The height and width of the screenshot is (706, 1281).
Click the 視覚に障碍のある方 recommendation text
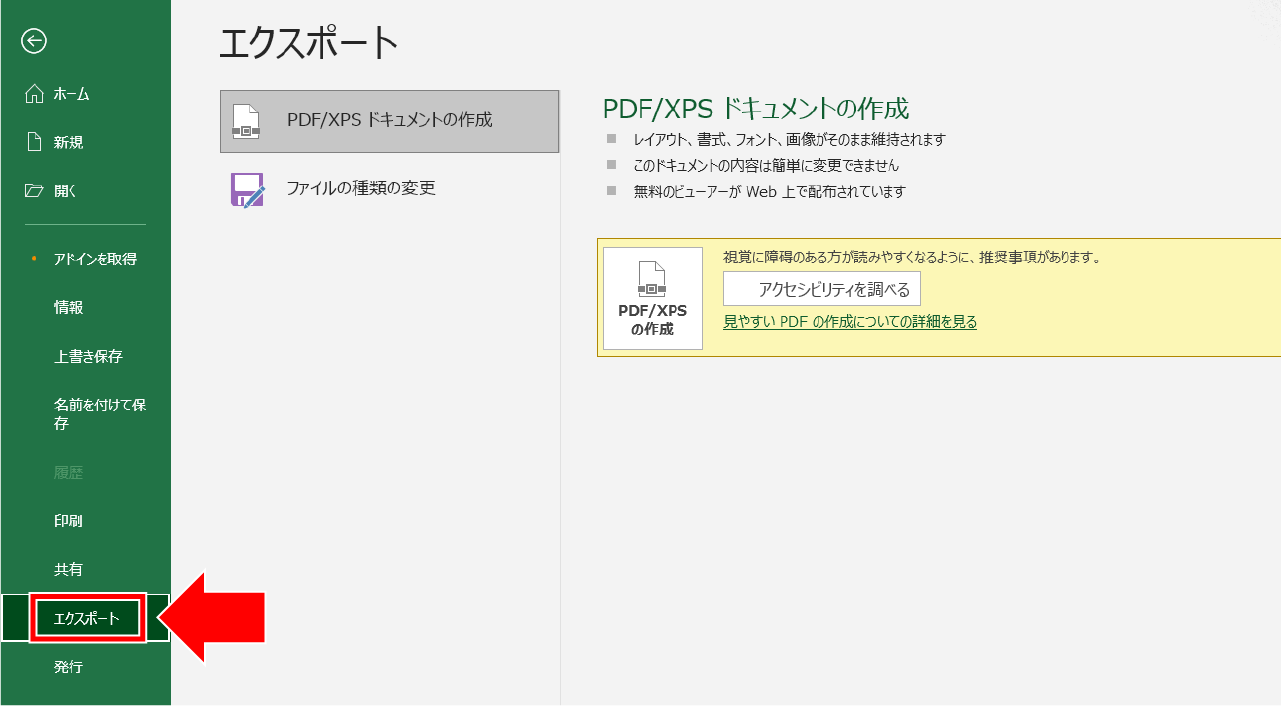(911, 257)
